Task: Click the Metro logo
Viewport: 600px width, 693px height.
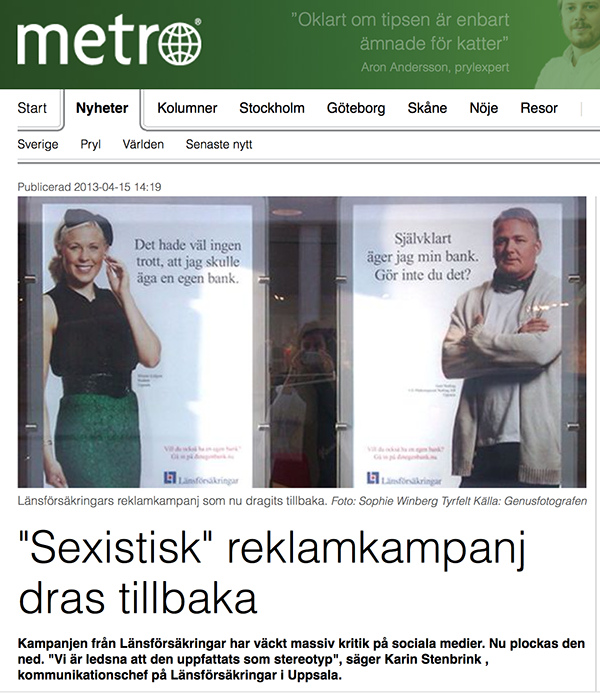Action: (110, 43)
